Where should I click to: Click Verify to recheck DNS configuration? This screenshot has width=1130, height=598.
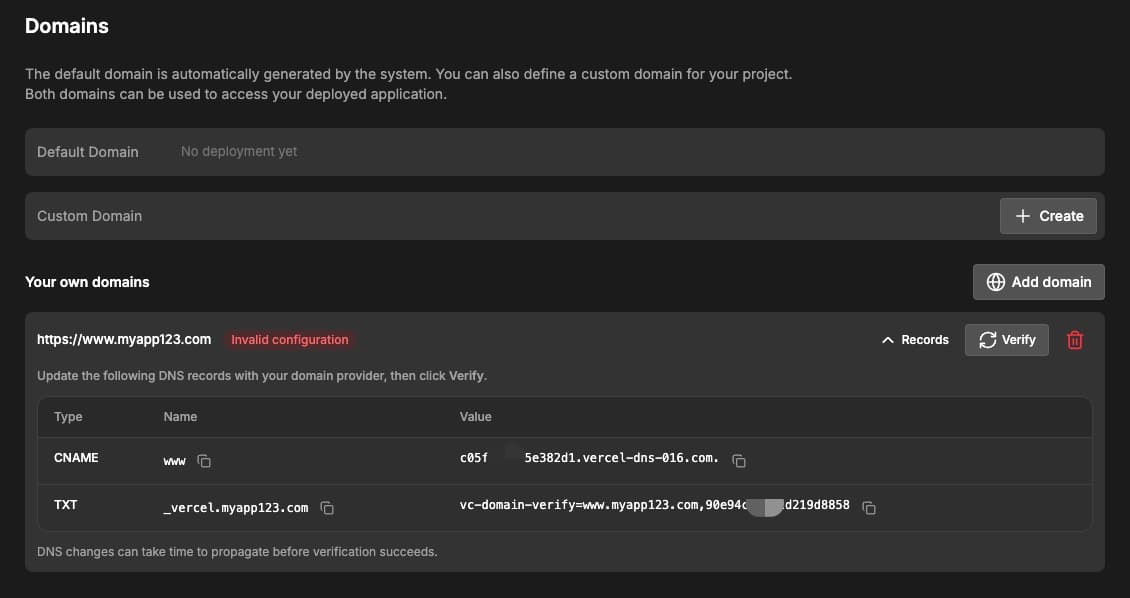pyautogui.click(x=1006, y=339)
